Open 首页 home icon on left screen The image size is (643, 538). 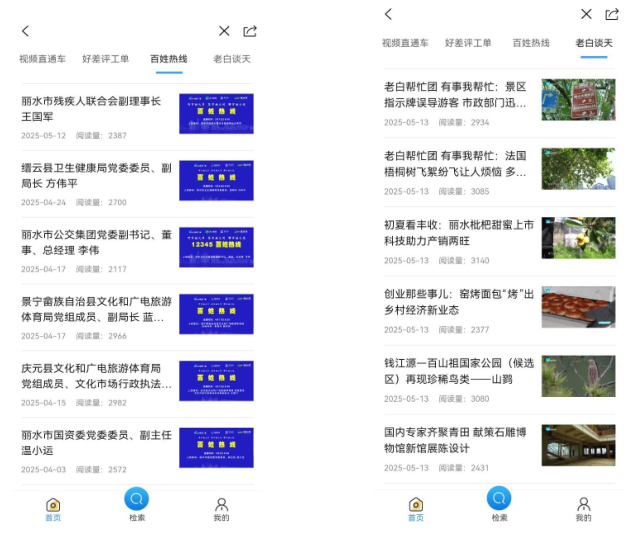point(53,510)
